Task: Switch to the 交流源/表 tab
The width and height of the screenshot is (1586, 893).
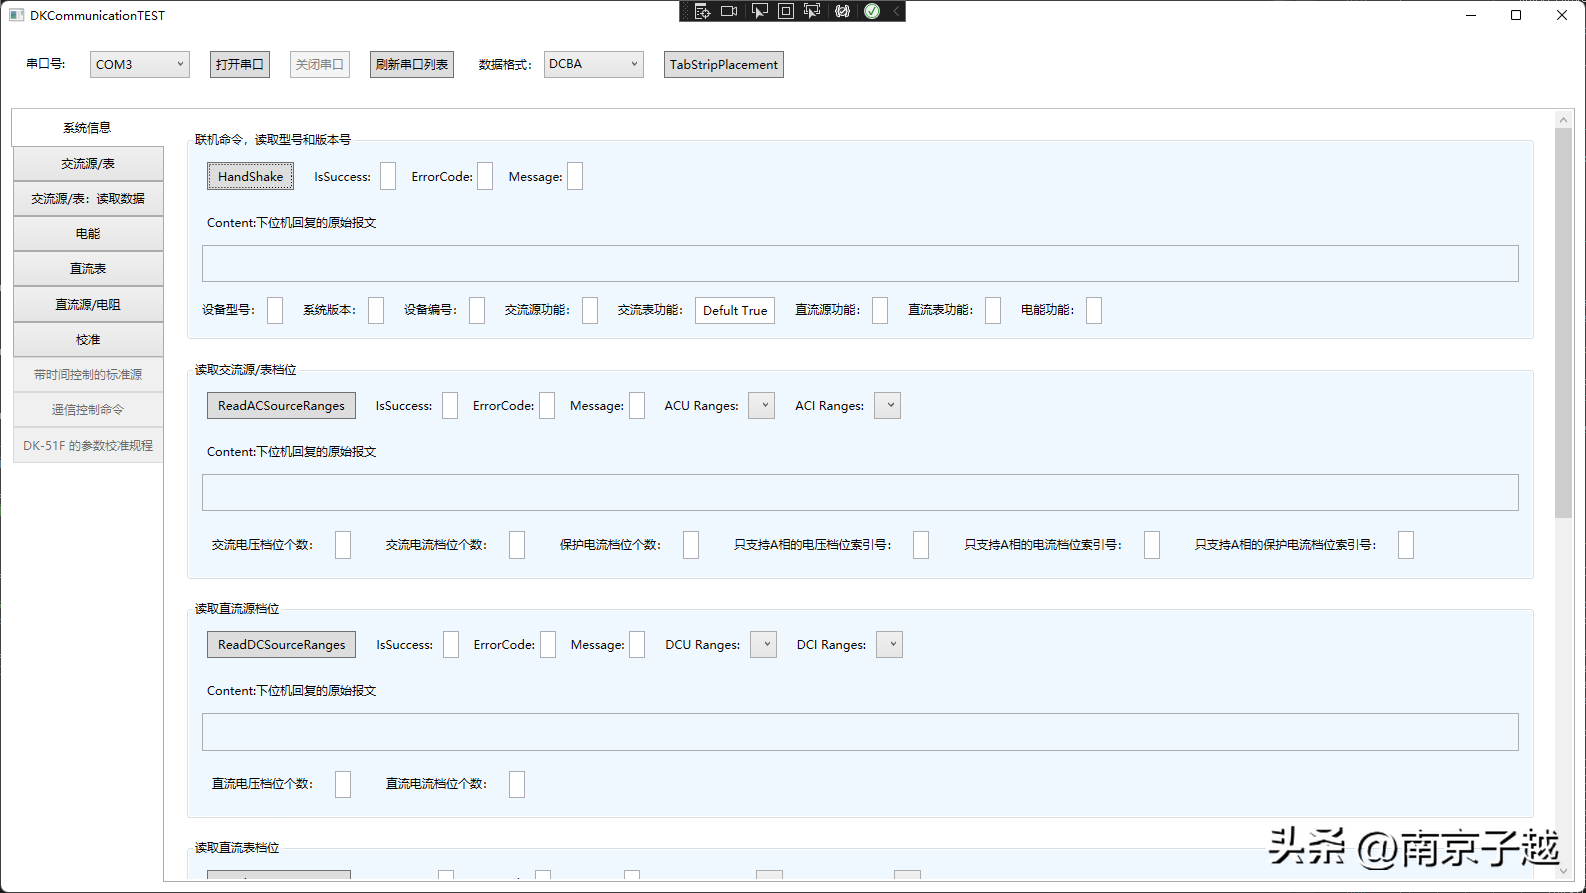Action: (88, 164)
